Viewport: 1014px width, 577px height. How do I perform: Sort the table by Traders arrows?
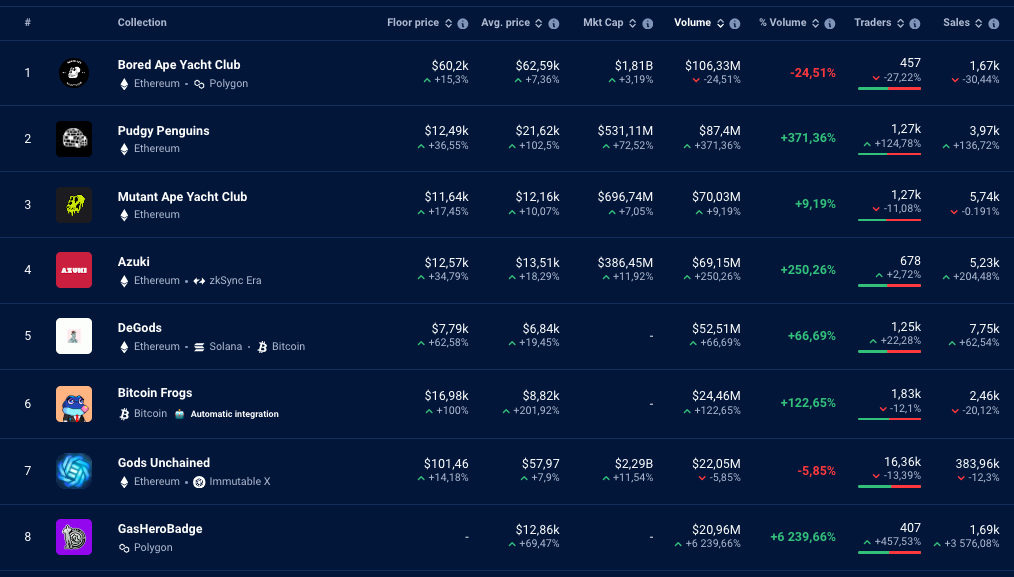point(900,23)
